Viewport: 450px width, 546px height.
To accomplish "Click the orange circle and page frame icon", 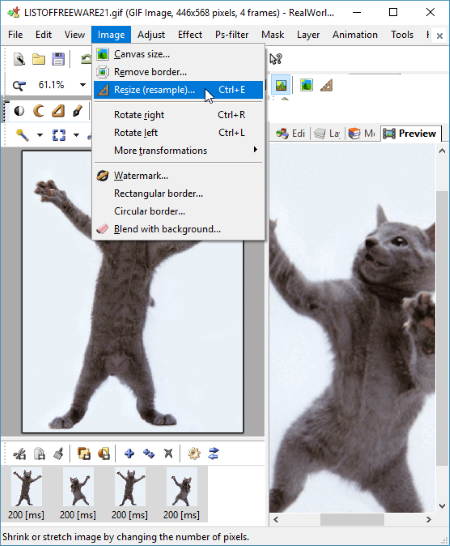I will 104,454.
